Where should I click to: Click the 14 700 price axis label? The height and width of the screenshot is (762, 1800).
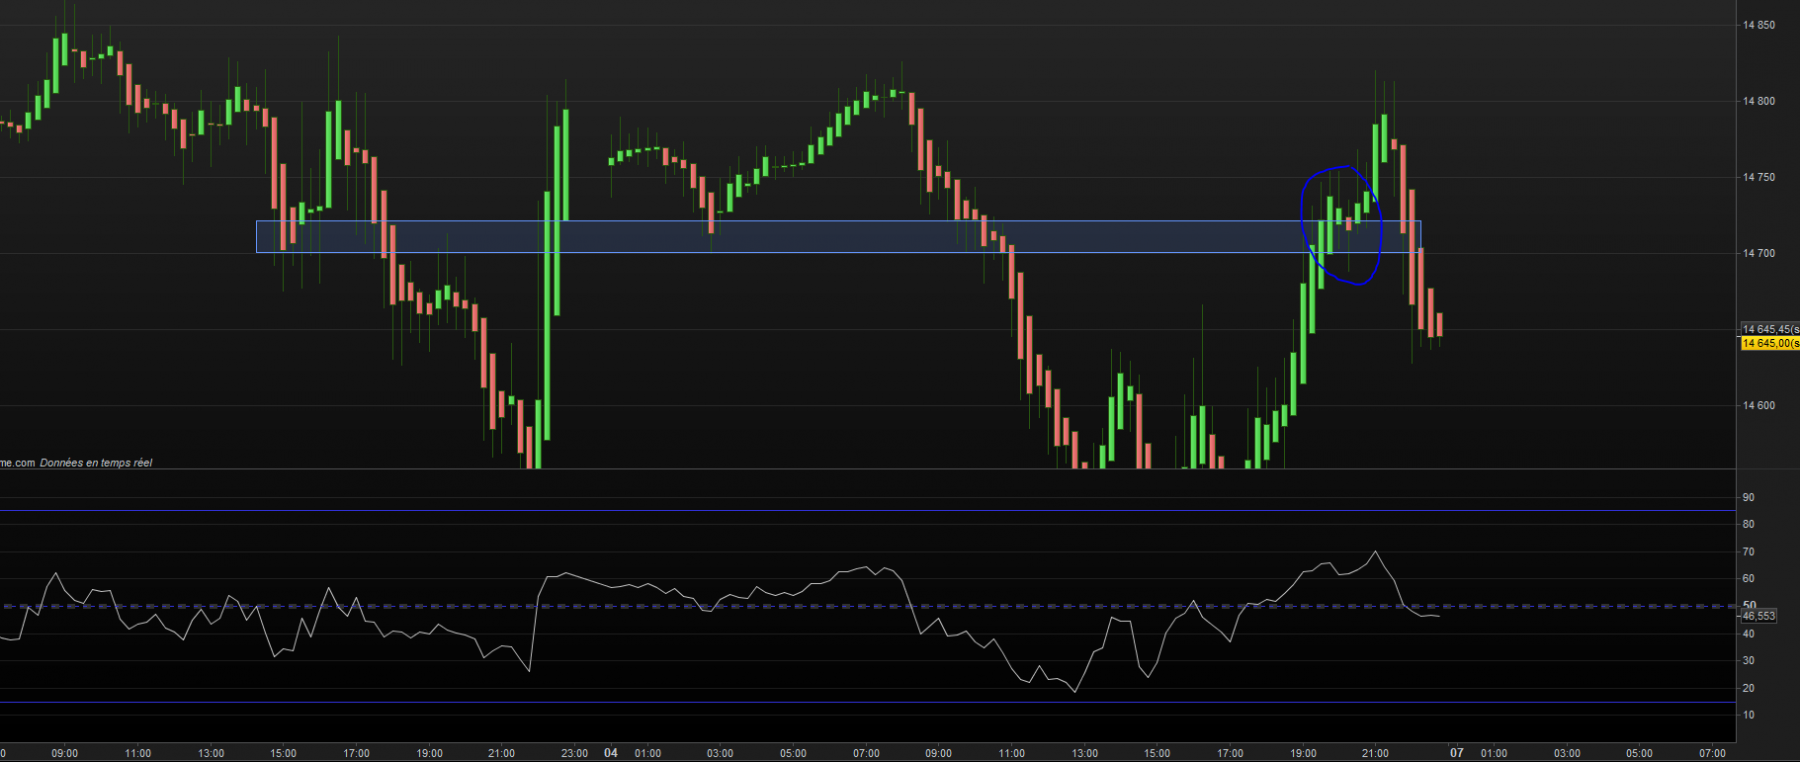point(1759,253)
